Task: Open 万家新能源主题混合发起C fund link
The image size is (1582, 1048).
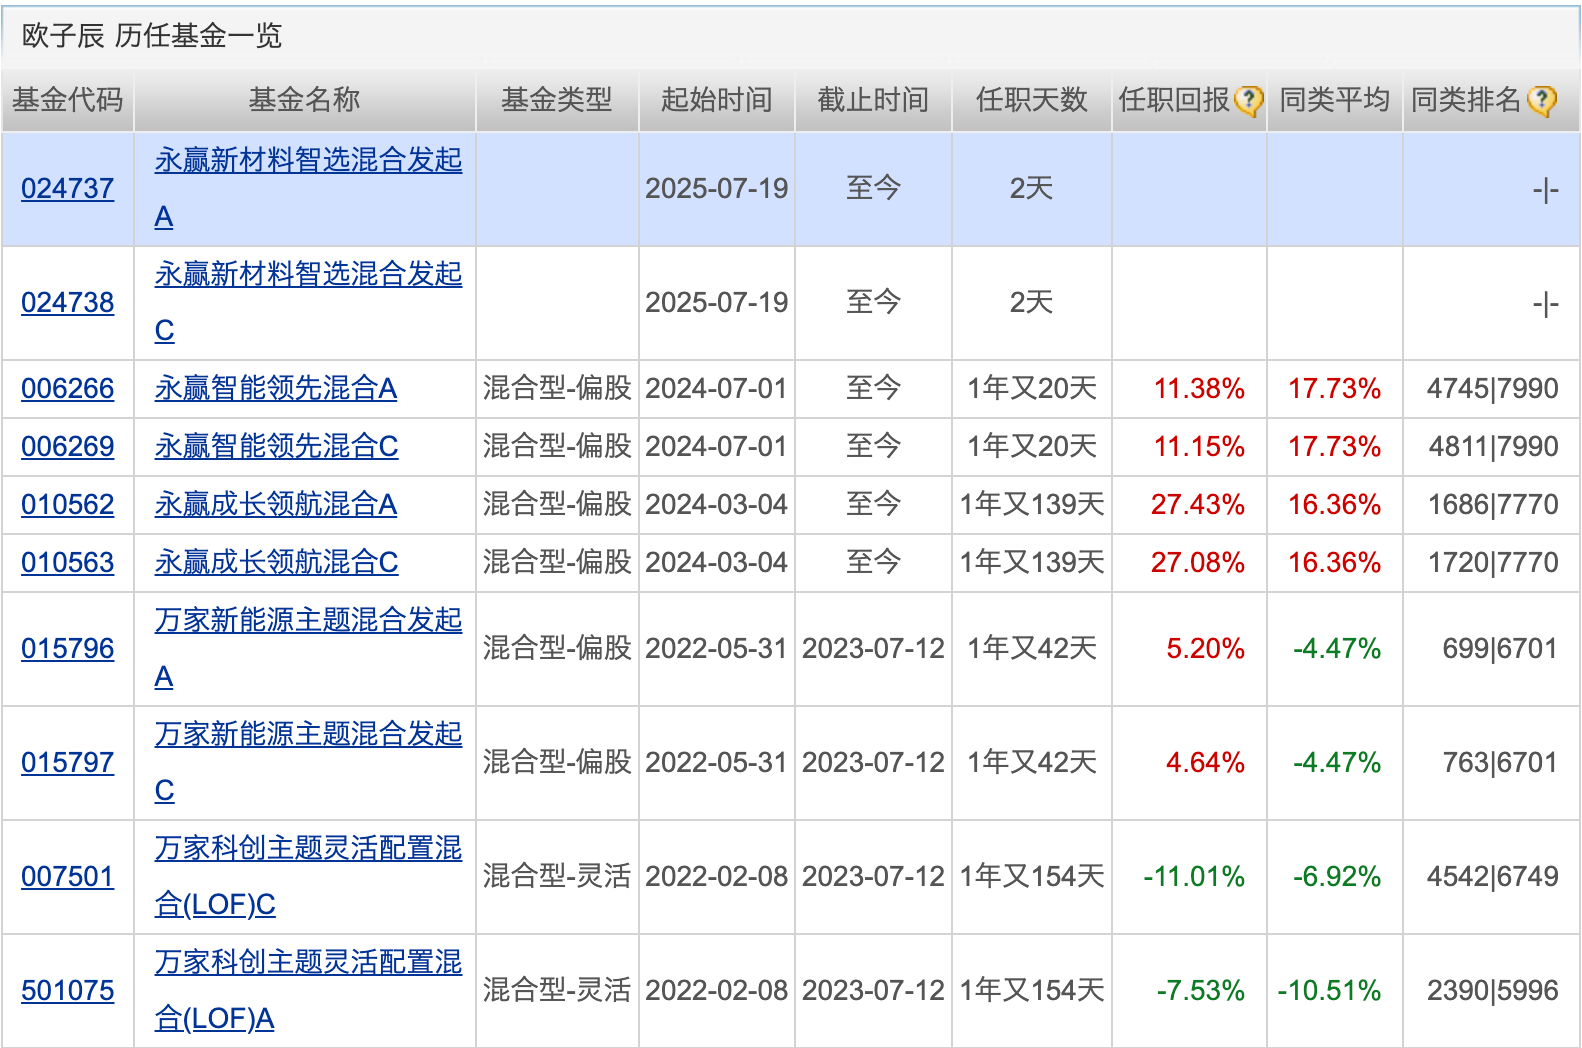Action: pyautogui.click(x=308, y=762)
